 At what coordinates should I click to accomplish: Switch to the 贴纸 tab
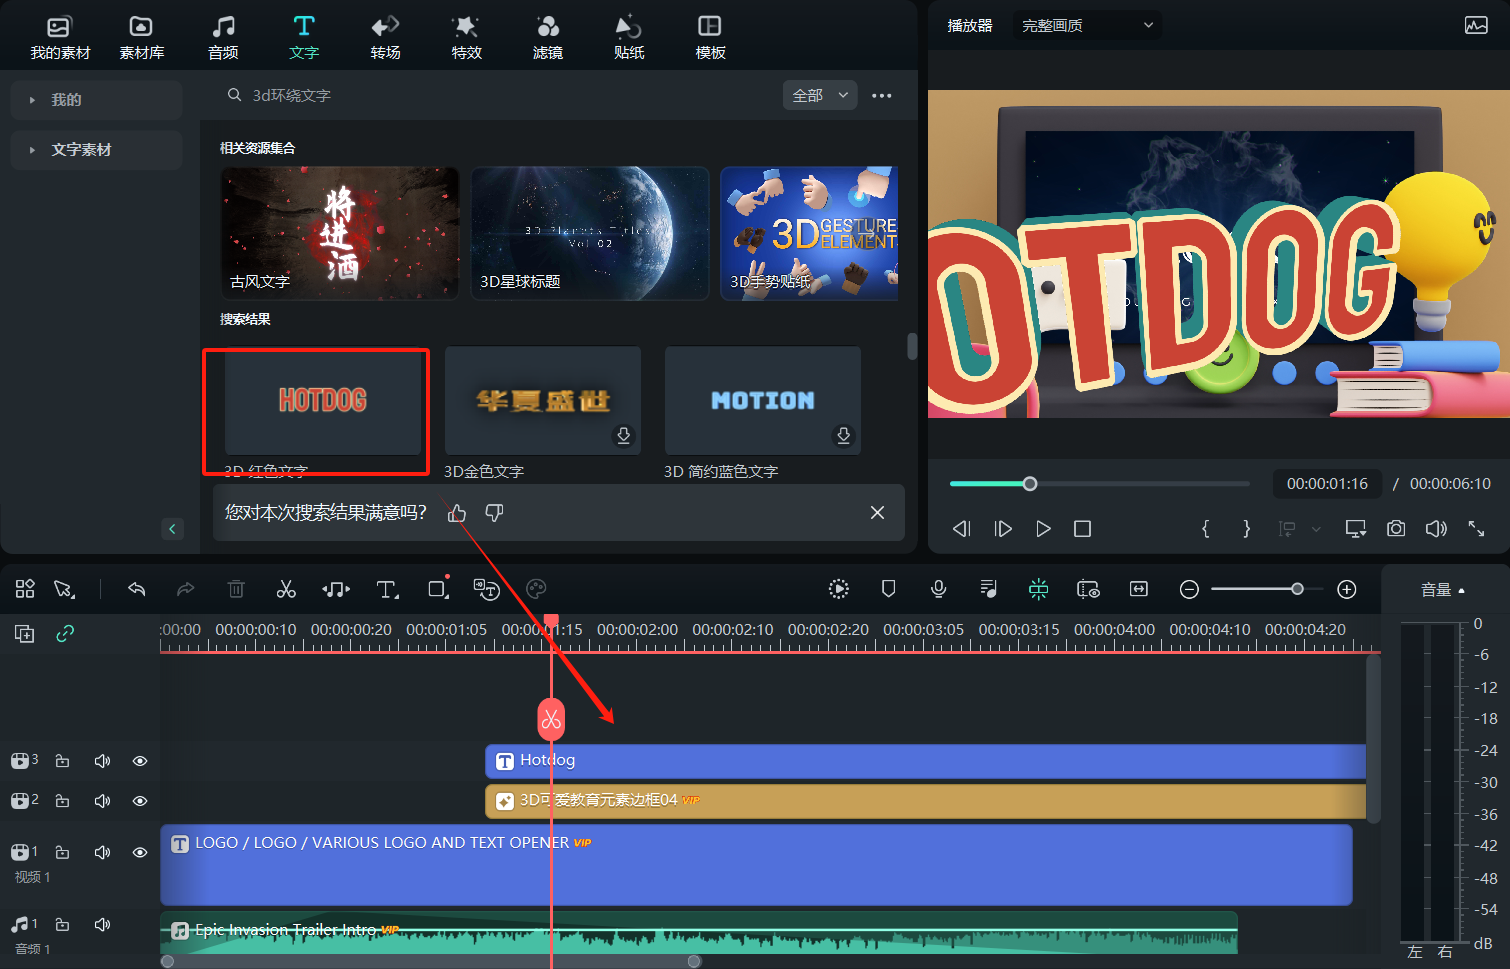[628, 36]
